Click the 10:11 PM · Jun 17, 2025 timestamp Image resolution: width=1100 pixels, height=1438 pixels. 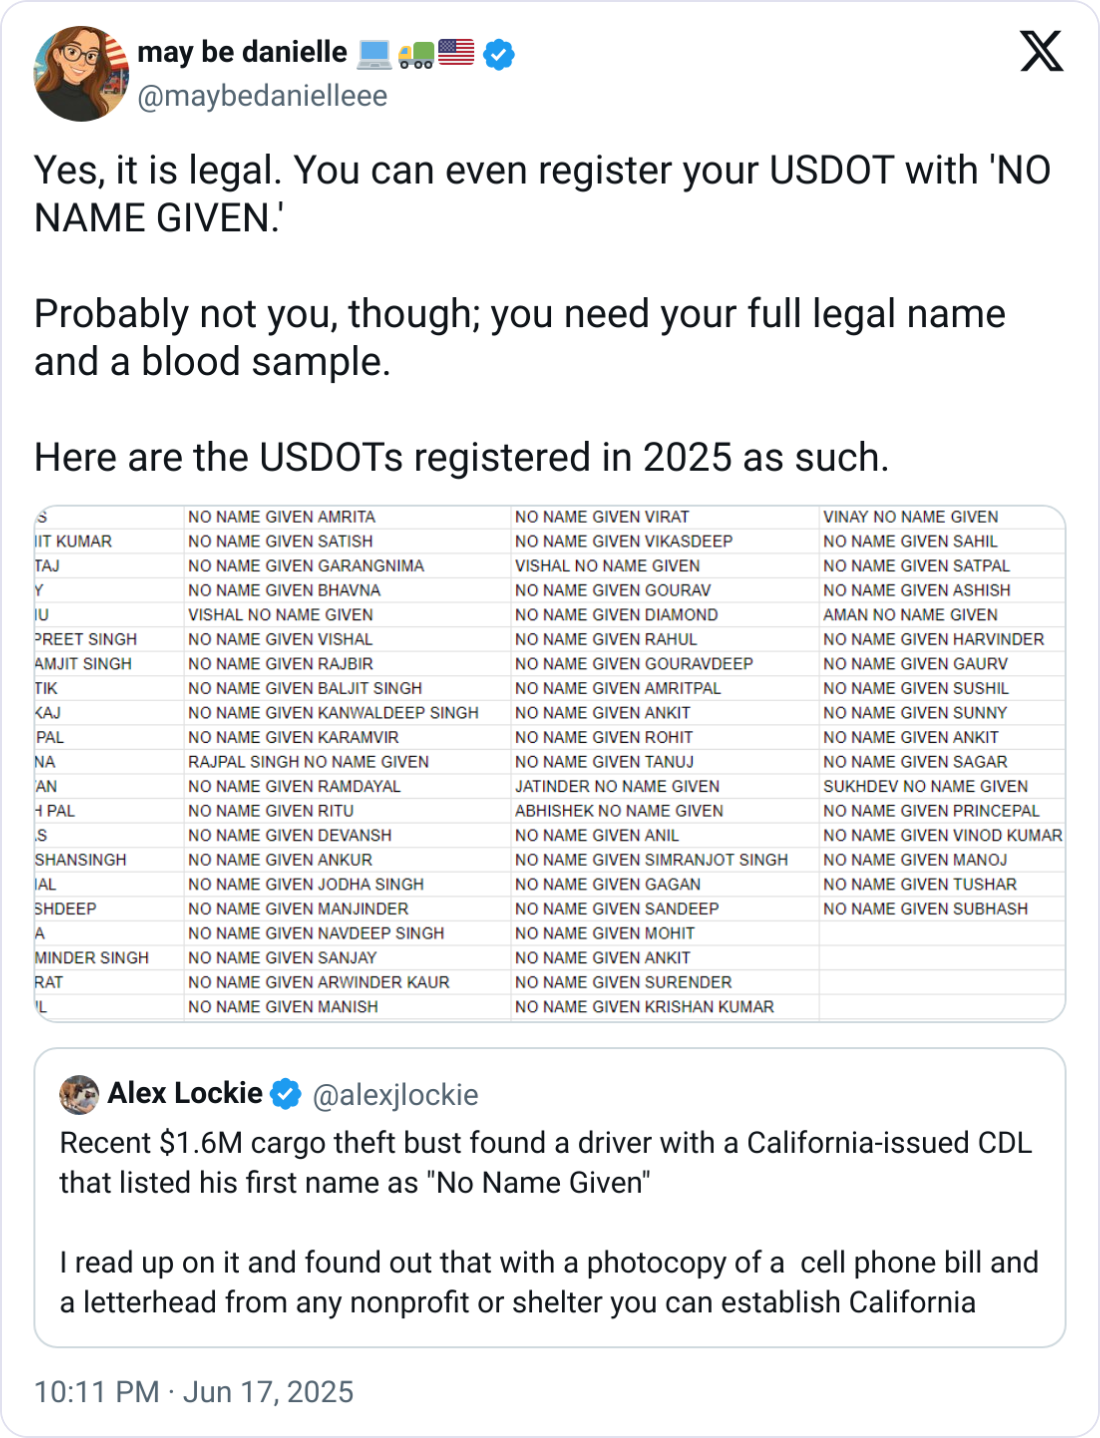tap(194, 1392)
